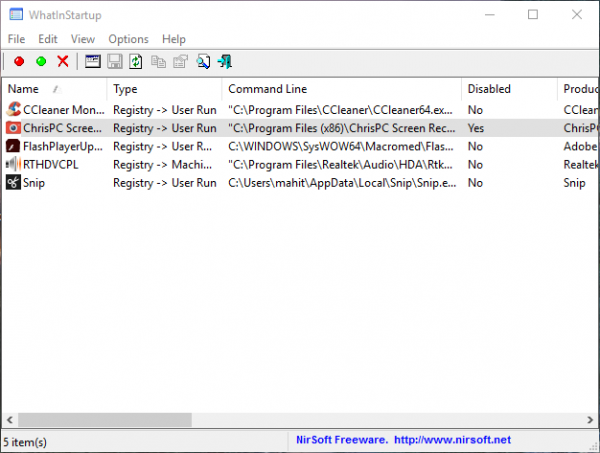This screenshot has height=453, width=600.
Task: Select the FlashPlayerUp... name entry
Action: tap(63, 147)
